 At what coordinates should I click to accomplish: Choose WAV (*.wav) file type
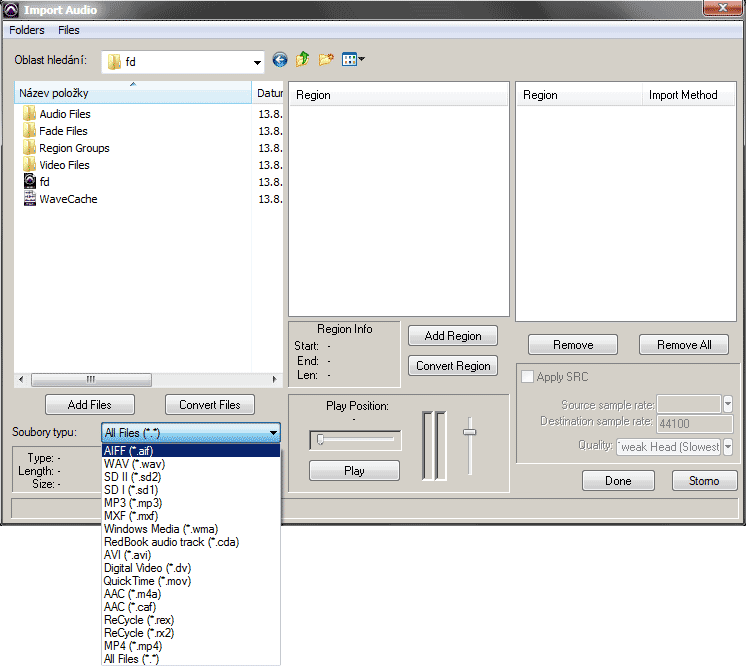click(x=191, y=463)
